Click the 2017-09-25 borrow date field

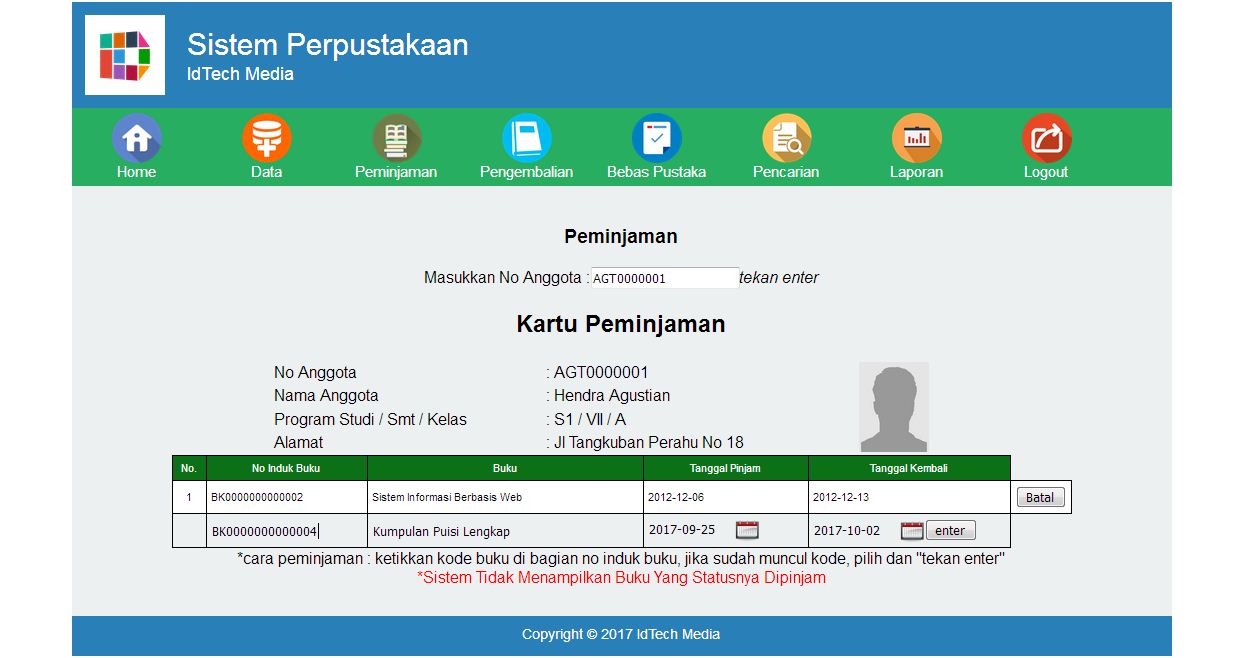tap(690, 530)
